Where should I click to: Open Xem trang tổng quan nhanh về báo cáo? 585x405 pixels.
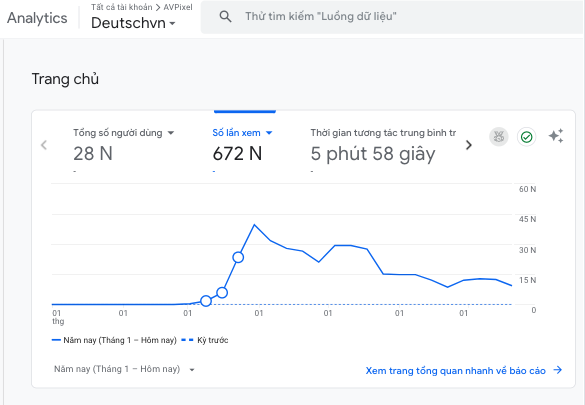pyautogui.click(x=455, y=371)
